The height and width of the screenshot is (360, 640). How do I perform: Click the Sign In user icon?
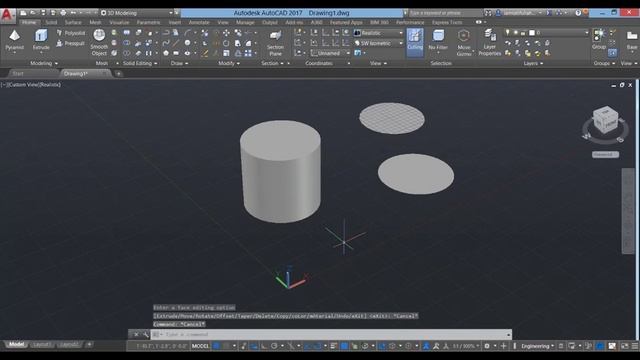498,13
